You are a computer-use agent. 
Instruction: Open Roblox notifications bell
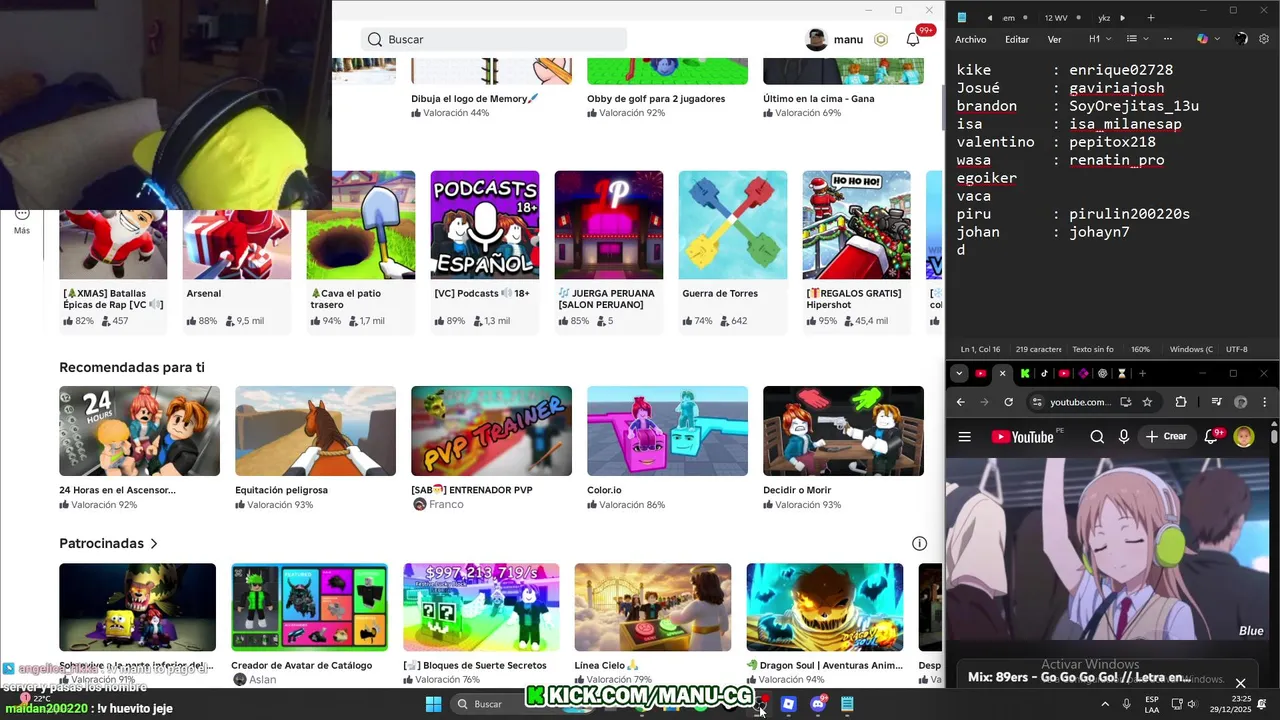(x=913, y=39)
